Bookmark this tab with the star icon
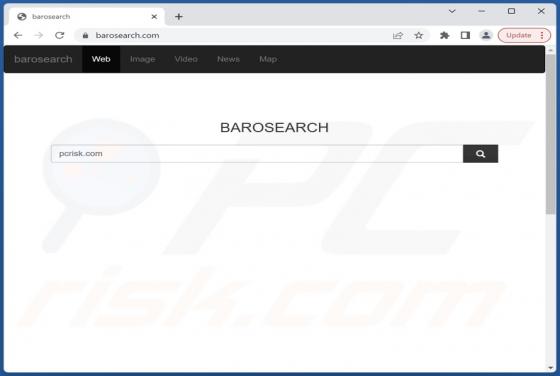 [x=419, y=35]
